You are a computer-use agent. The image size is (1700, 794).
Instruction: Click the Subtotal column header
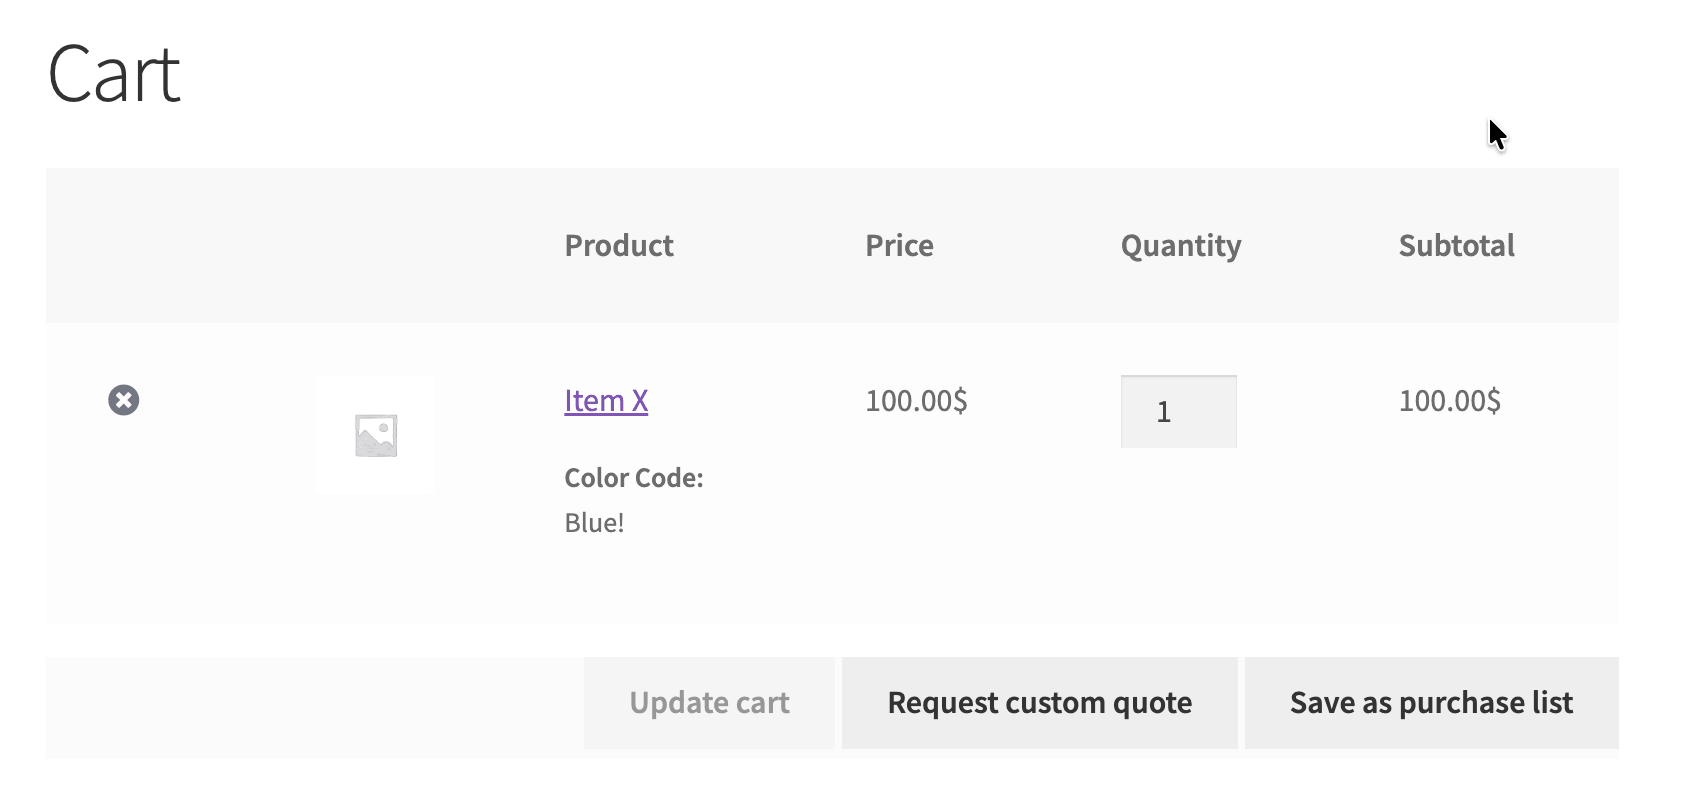[x=1456, y=245]
